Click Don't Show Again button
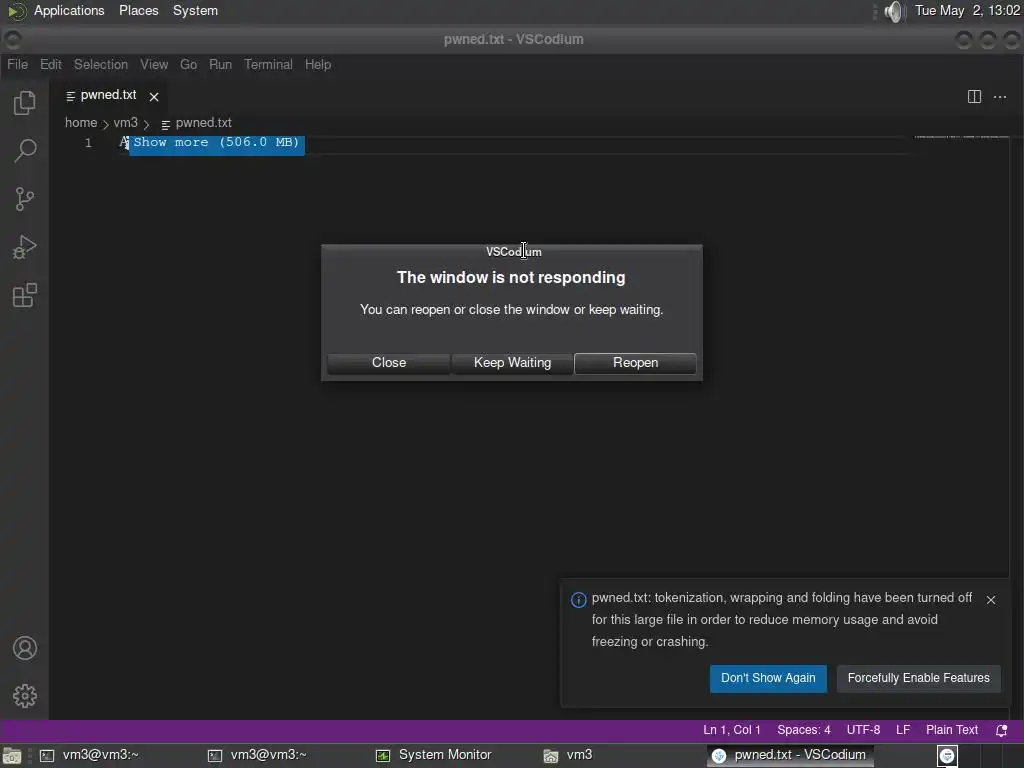The height and width of the screenshot is (768, 1024). pos(768,679)
